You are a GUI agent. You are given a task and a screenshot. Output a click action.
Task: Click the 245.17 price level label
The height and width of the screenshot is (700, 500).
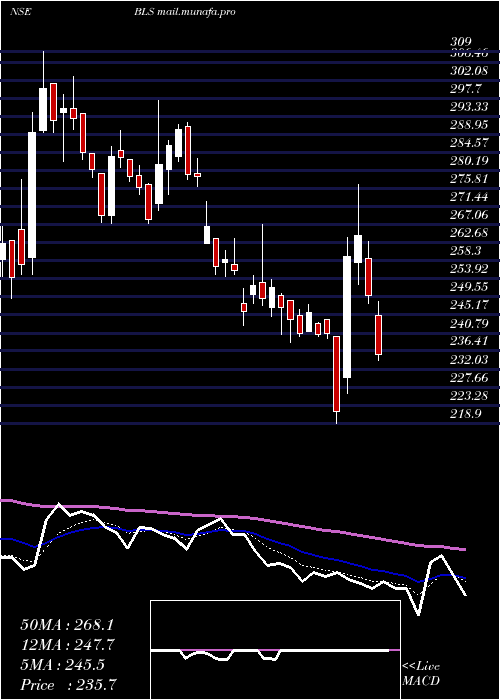click(469, 305)
